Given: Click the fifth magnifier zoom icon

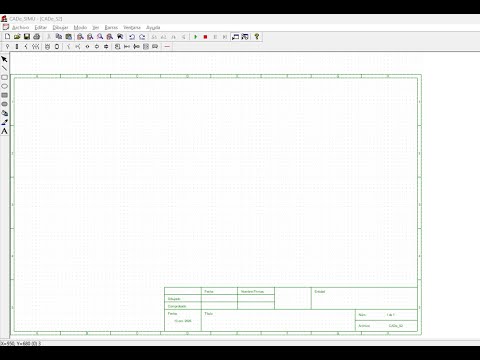Looking at the screenshot, I should 120,37.
